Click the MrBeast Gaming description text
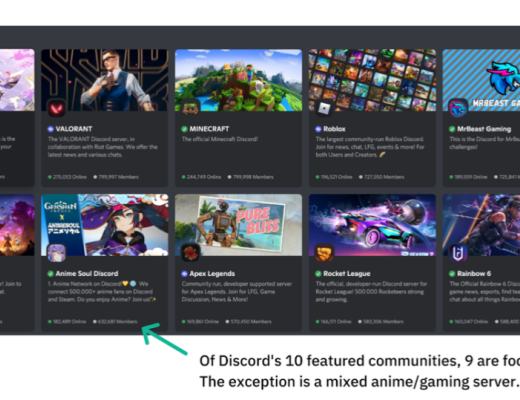The image size is (520, 400). 485,143
